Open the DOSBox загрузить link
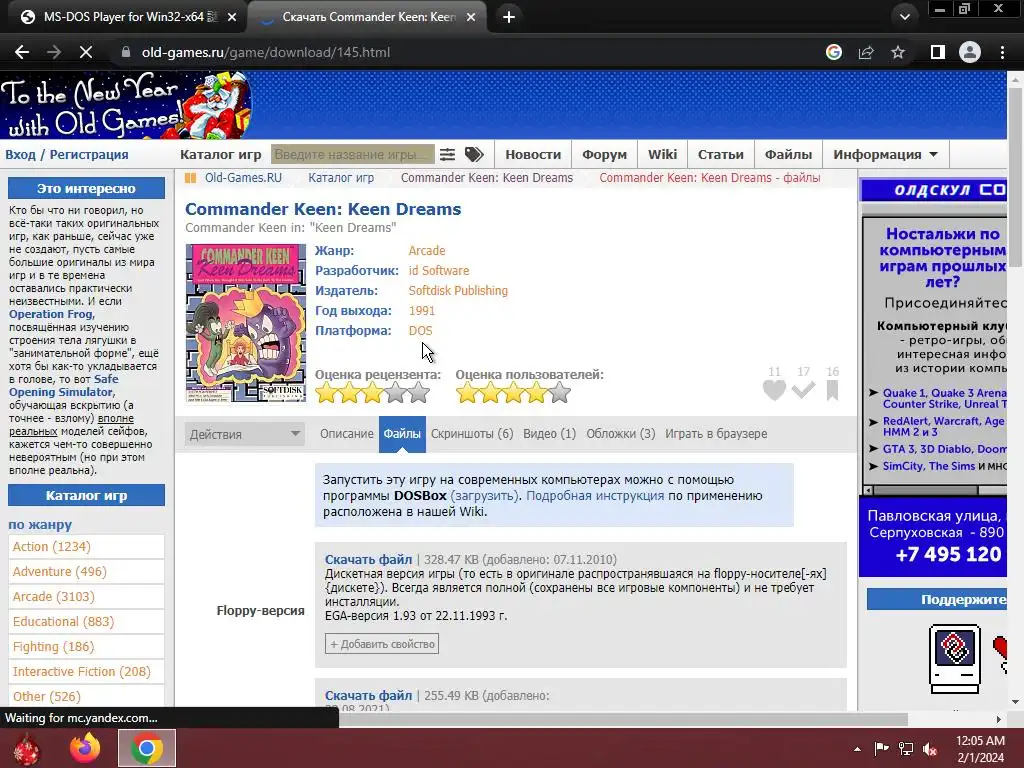 [x=484, y=496]
